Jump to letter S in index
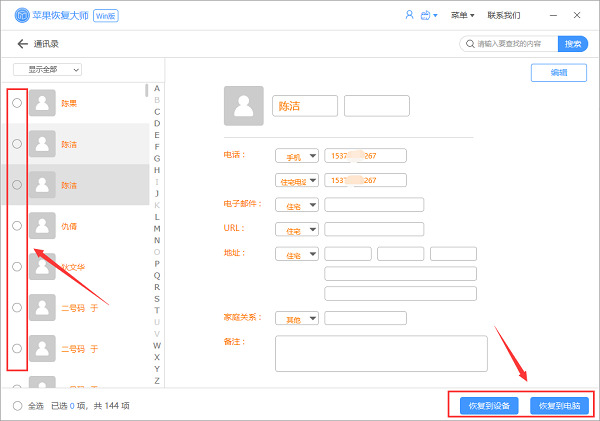 pyautogui.click(x=157, y=299)
